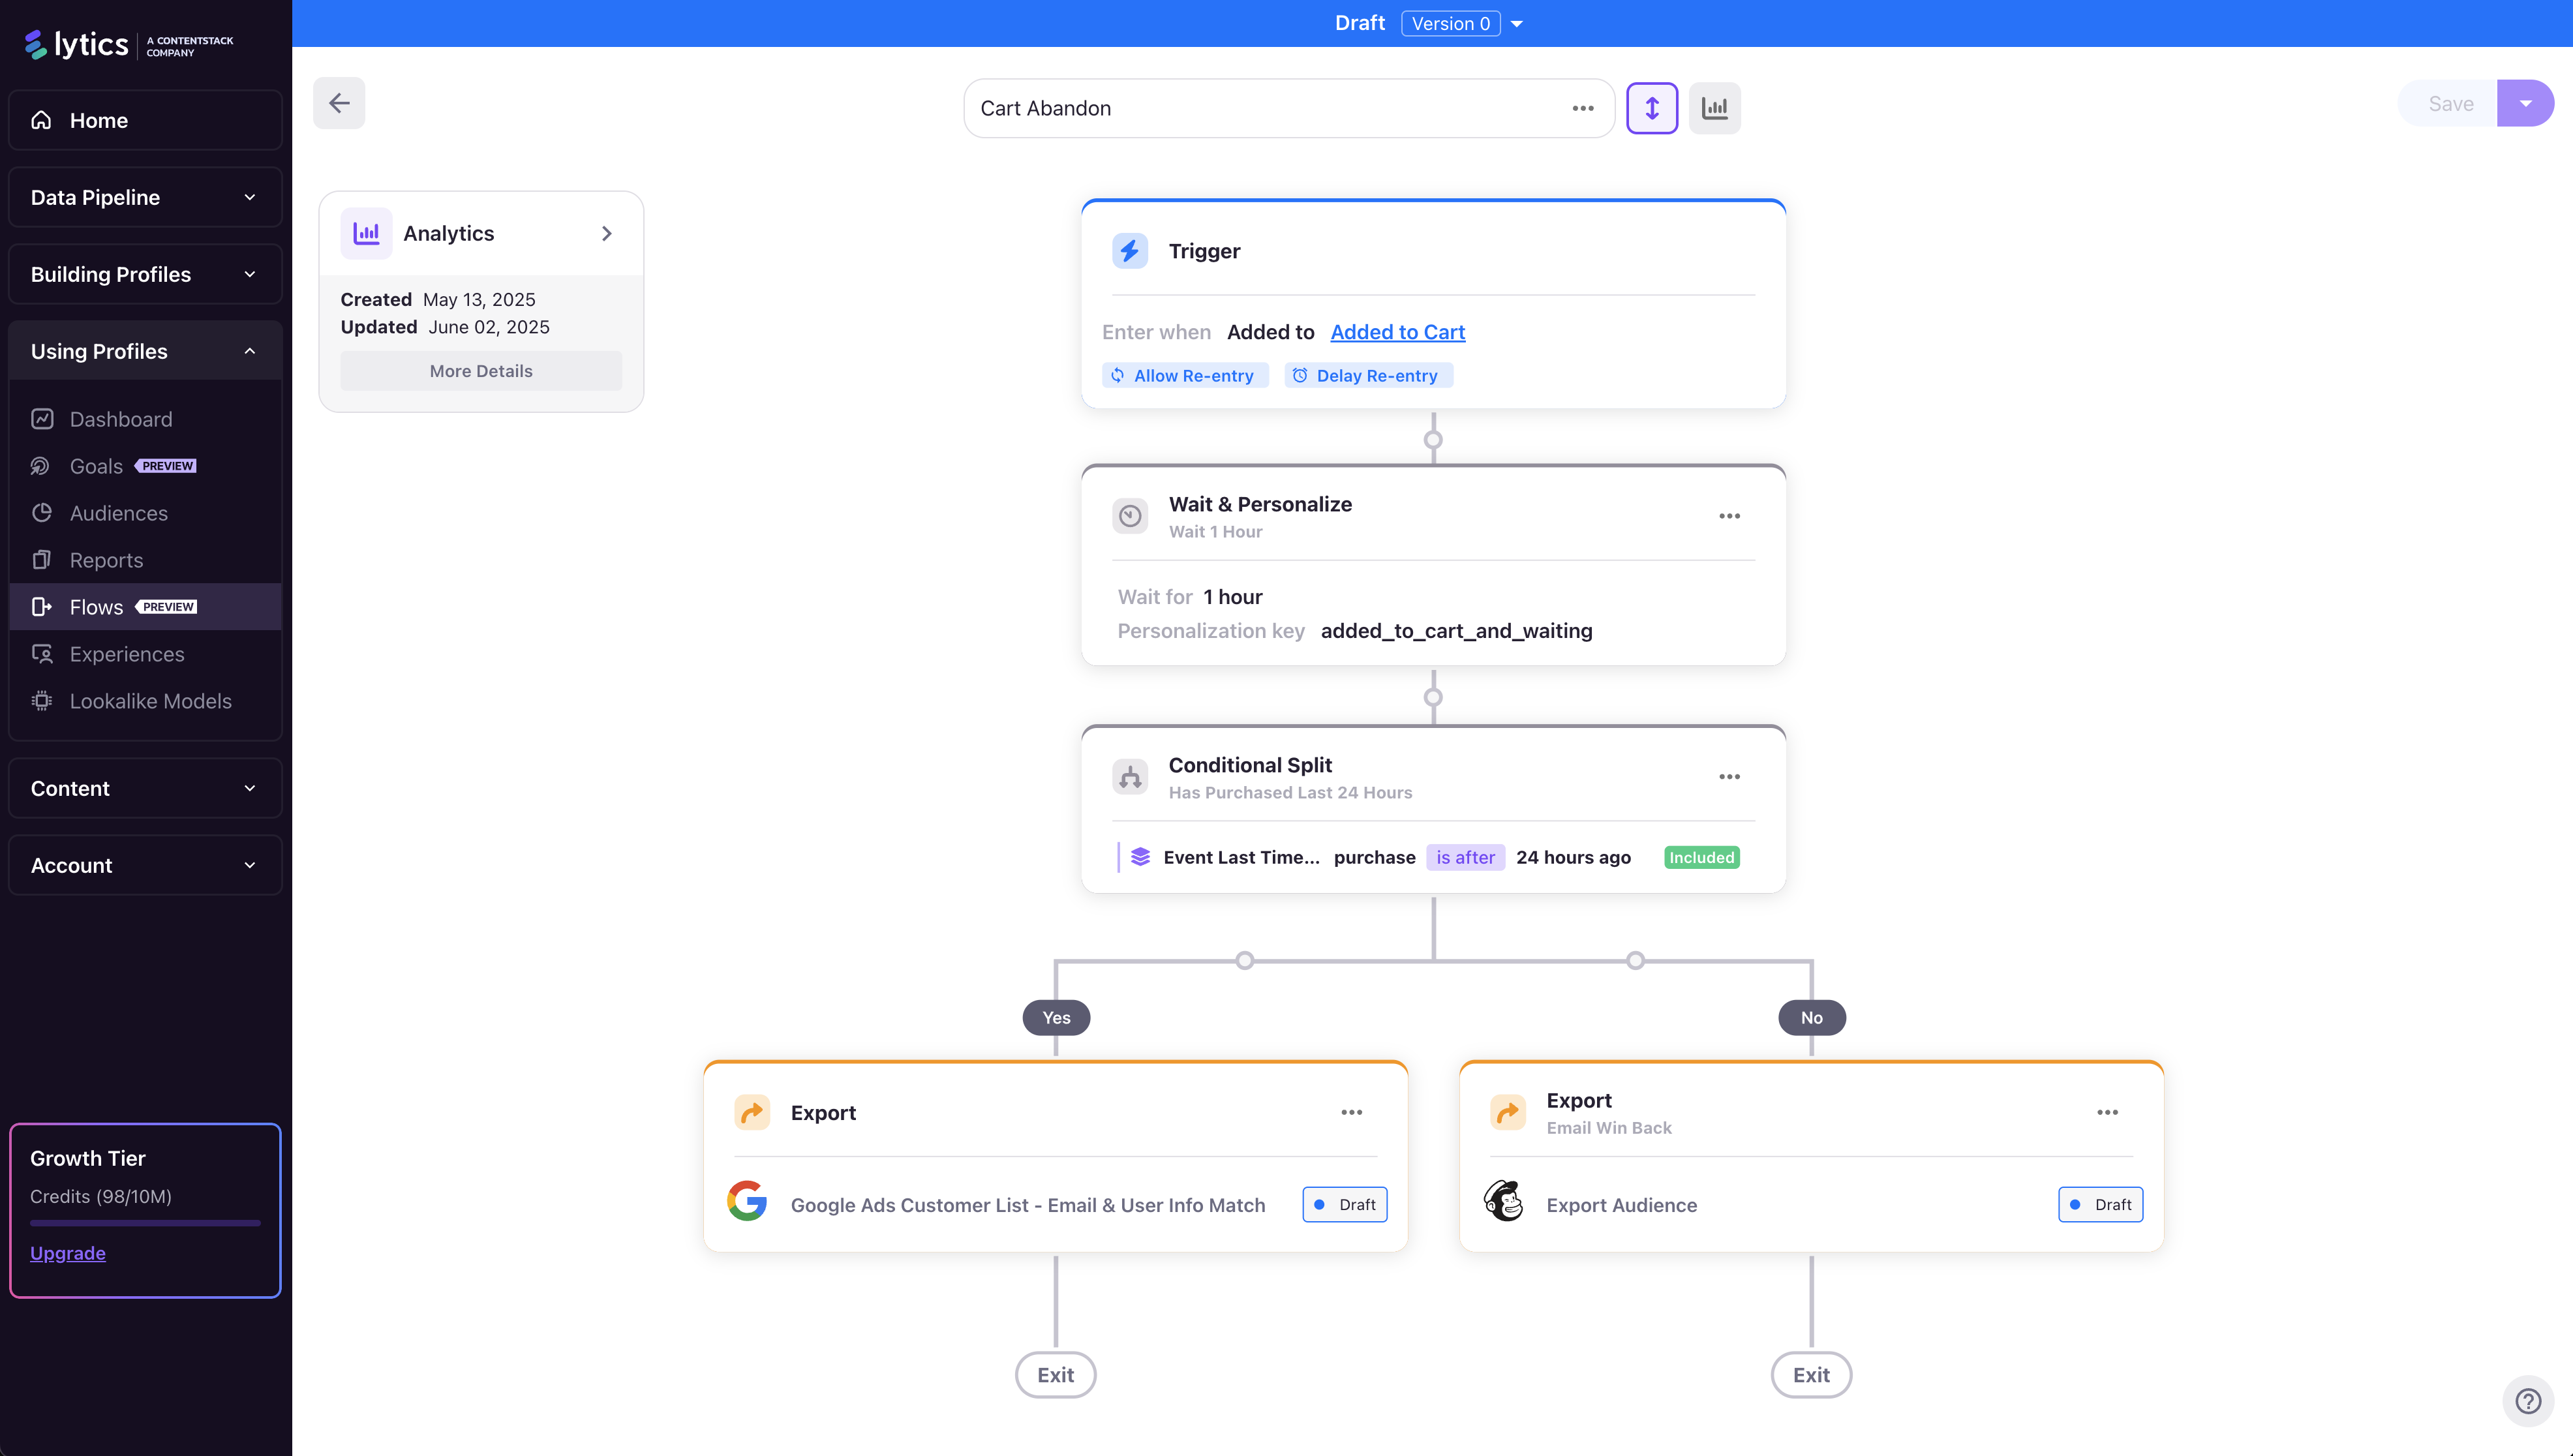The width and height of the screenshot is (2573, 1456).
Task: Open the Save button dropdown arrow
Action: (2525, 104)
